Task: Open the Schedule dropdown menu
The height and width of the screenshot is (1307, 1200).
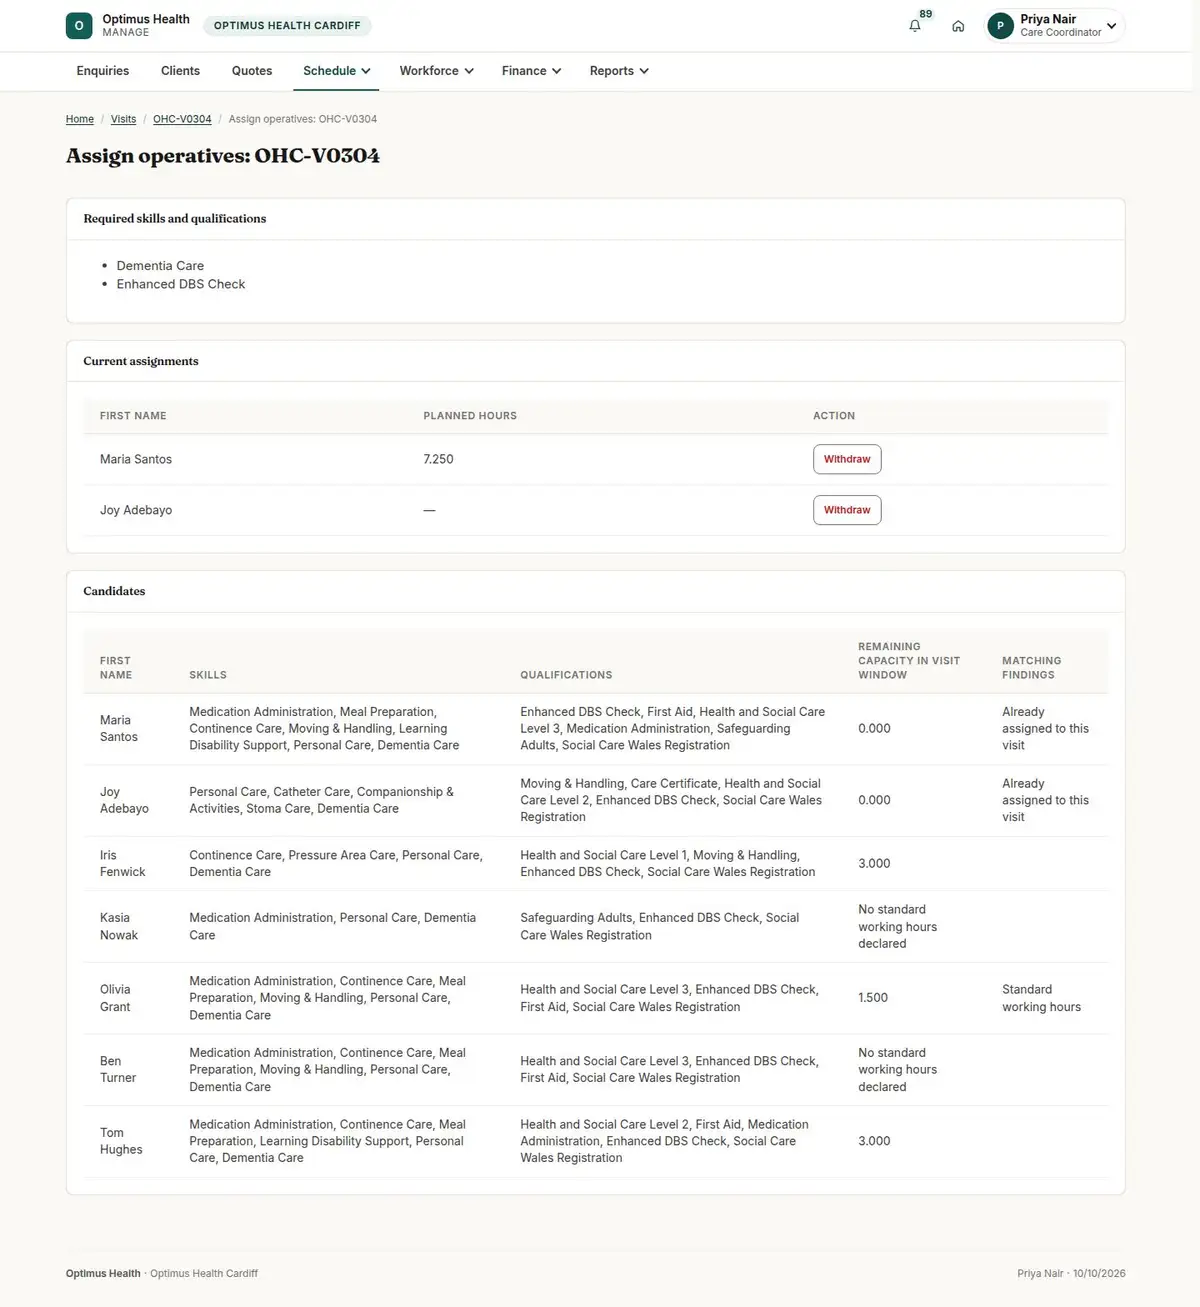Action: tap(336, 71)
